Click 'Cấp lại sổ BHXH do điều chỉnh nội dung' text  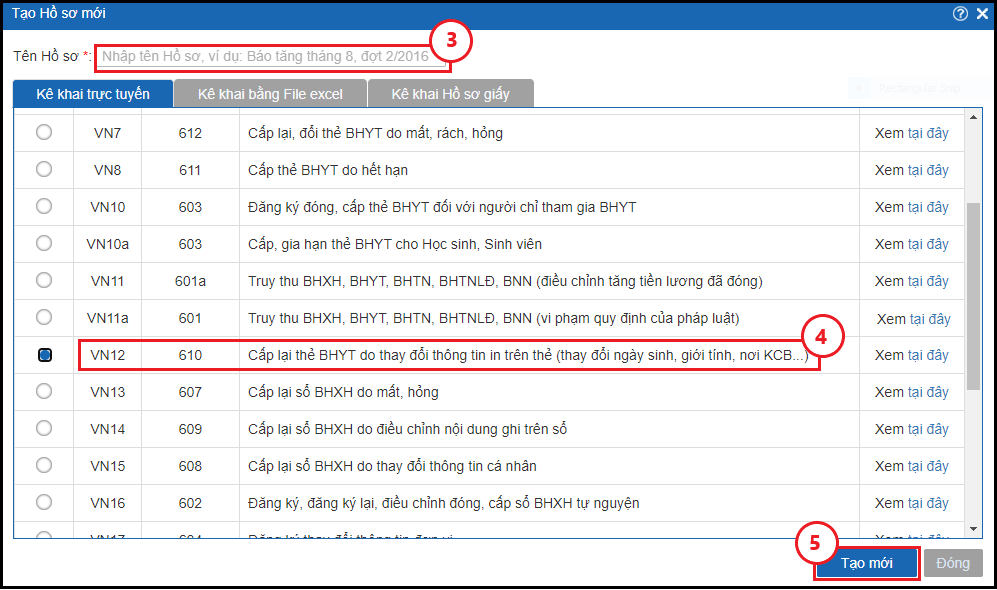click(408, 429)
